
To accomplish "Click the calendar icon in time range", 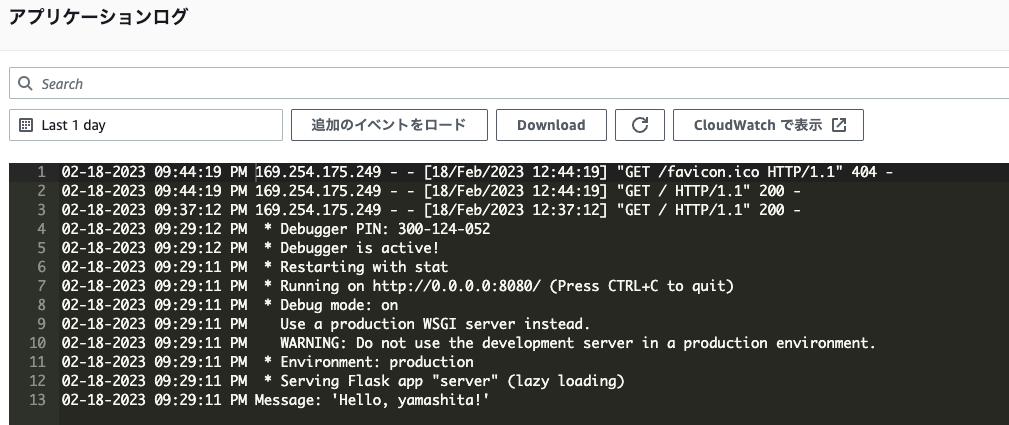I will point(26,125).
